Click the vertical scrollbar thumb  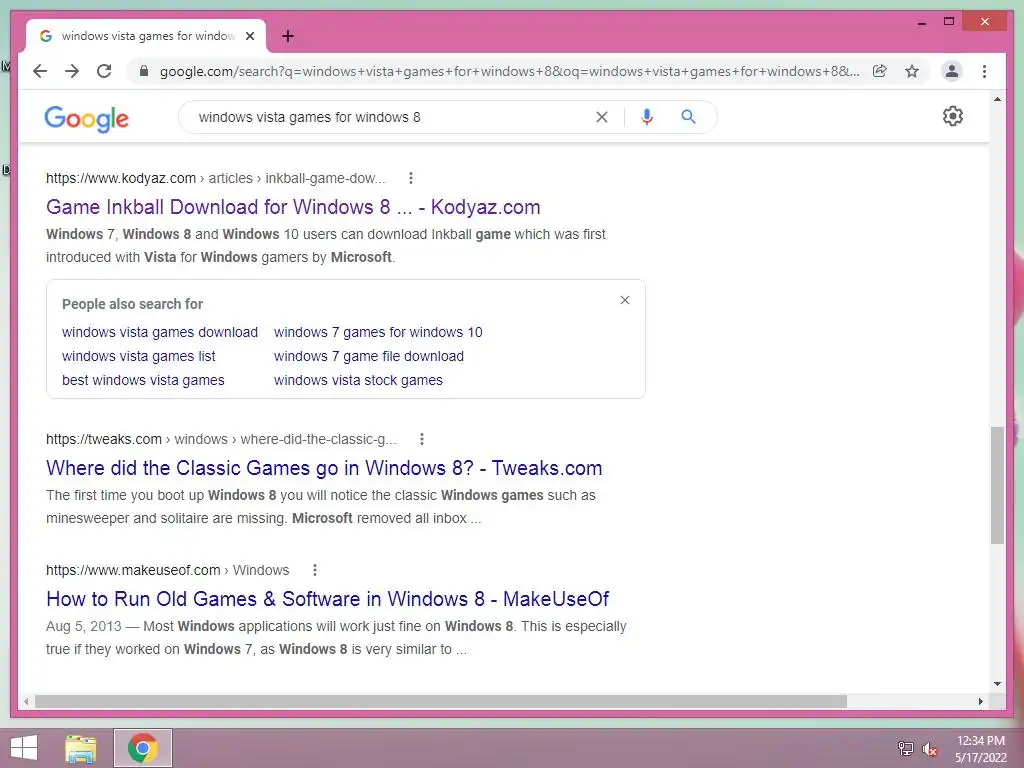click(997, 485)
